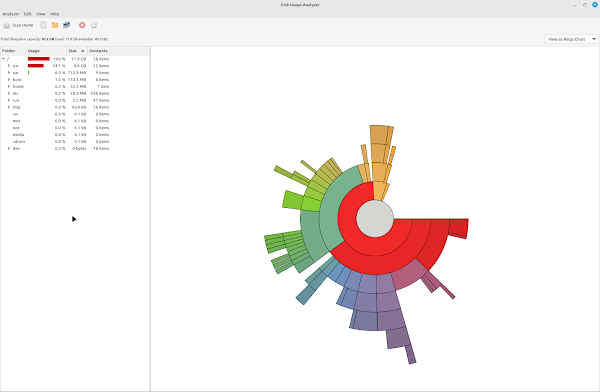
Task: Click the refresh rescan icon
Action: click(94, 25)
